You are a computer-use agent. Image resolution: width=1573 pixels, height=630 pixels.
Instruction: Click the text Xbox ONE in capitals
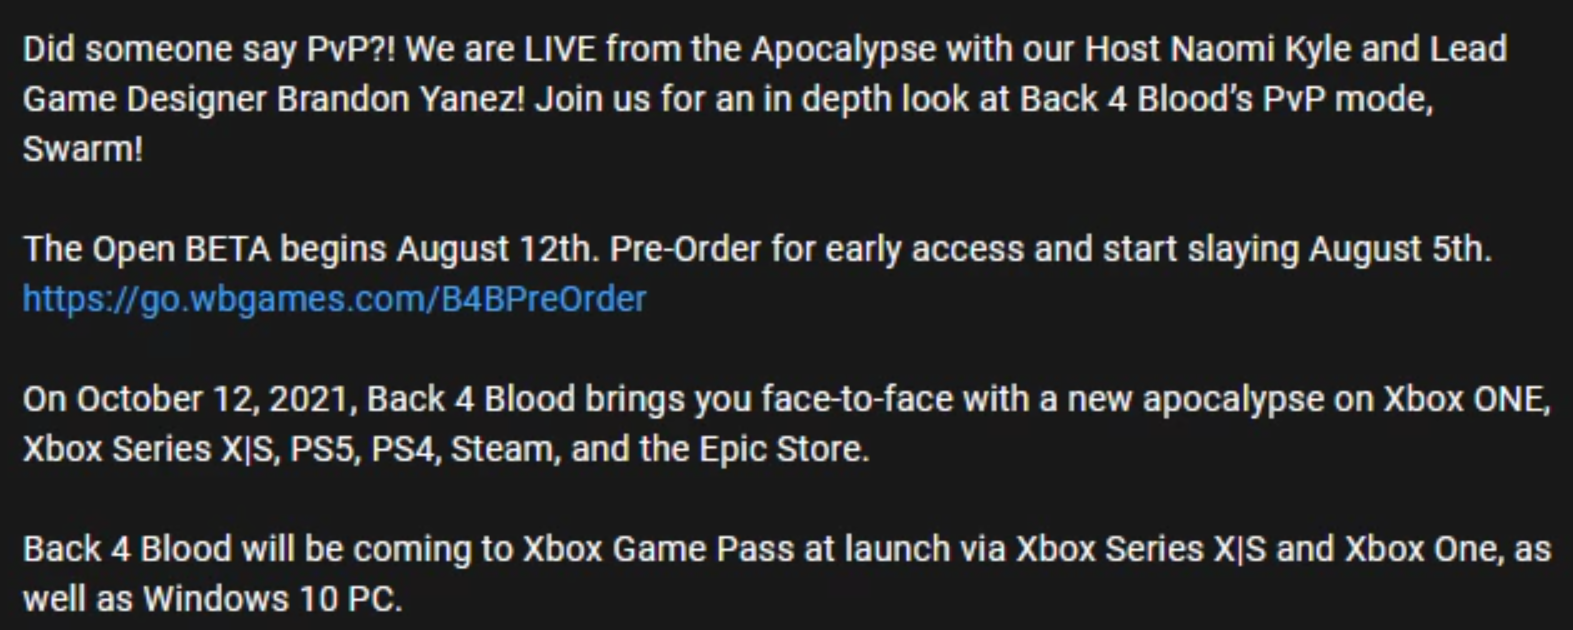tap(1465, 399)
